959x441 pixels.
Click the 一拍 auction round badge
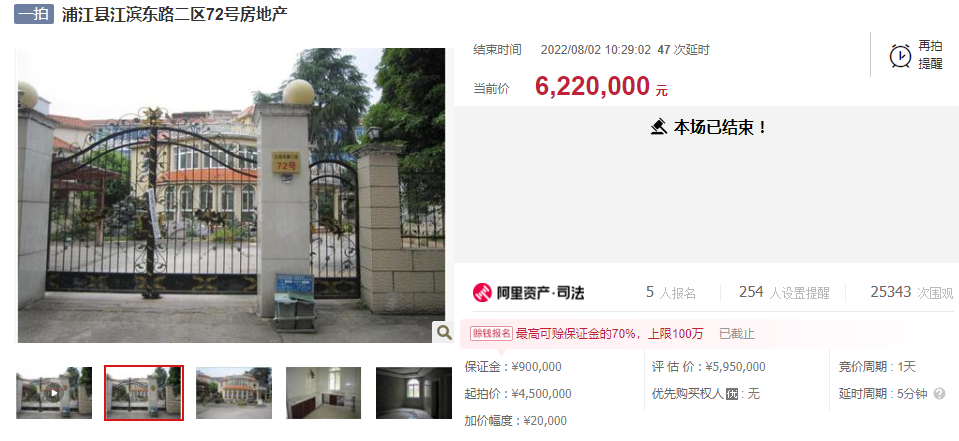(34, 14)
